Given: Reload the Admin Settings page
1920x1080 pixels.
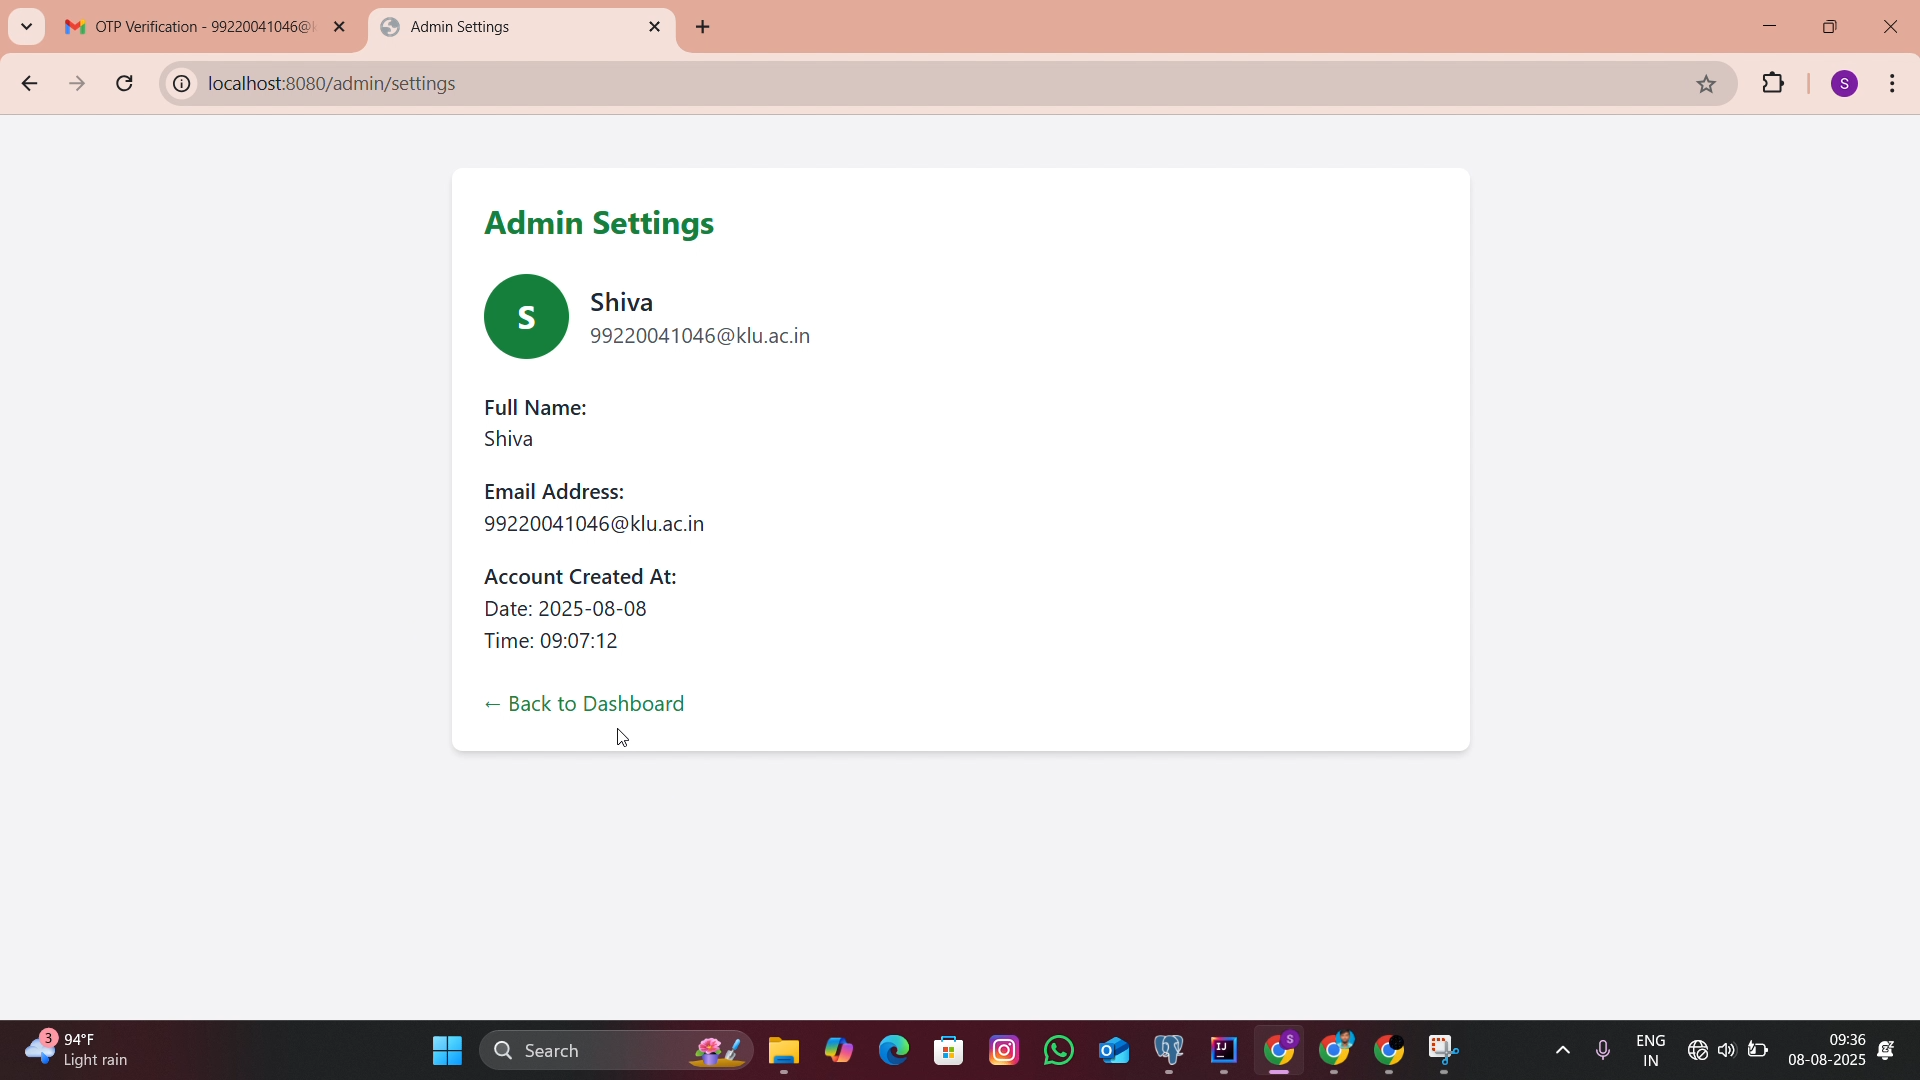Looking at the screenshot, I should tap(125, 84).
